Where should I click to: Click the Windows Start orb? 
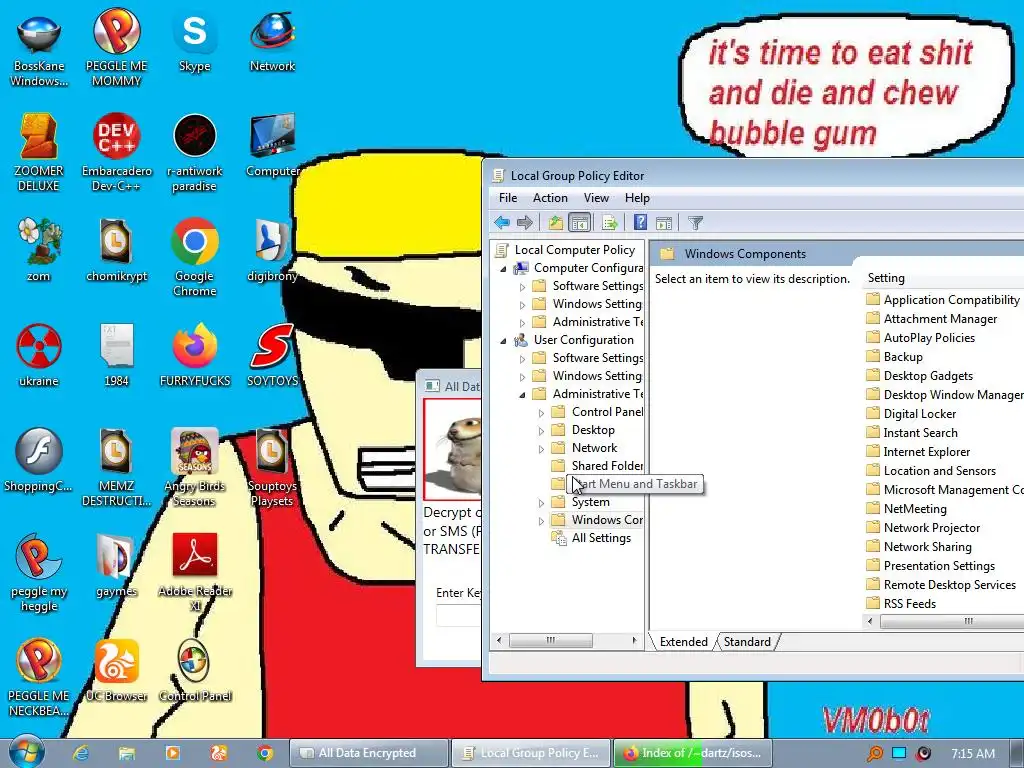click(26, 752)
